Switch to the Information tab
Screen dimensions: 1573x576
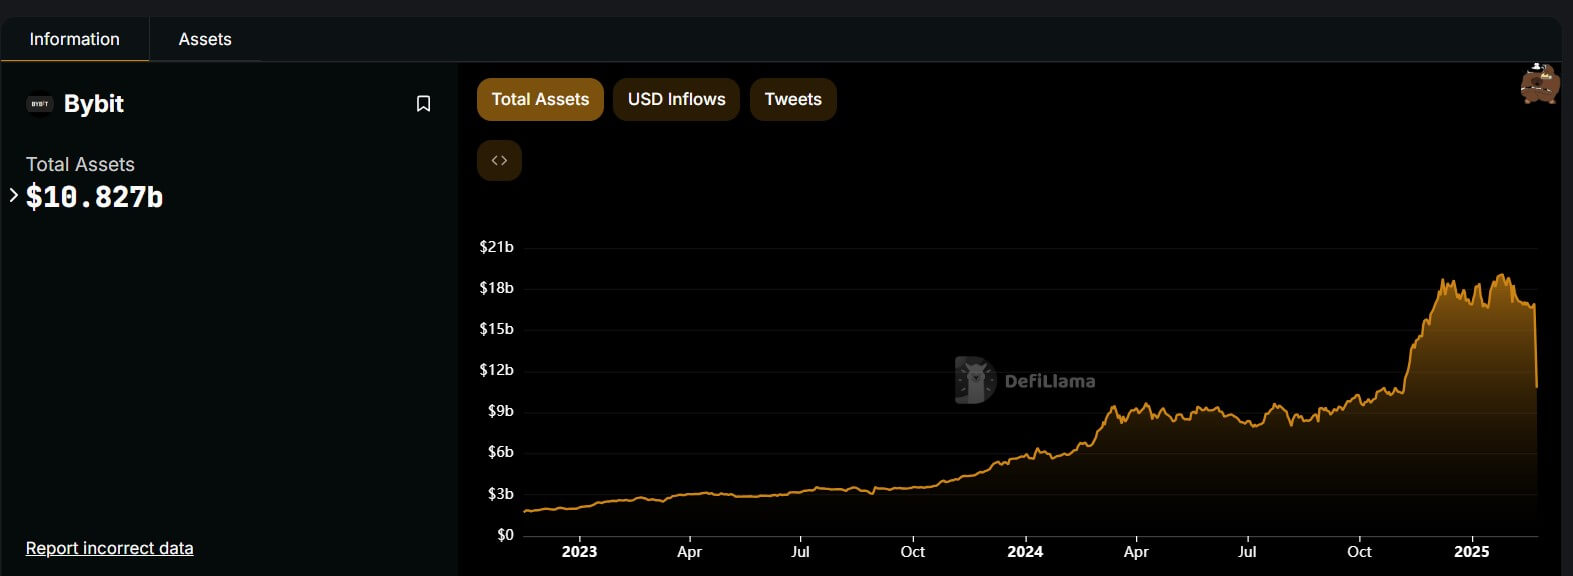pyautogui.click(x=74, y=39)
